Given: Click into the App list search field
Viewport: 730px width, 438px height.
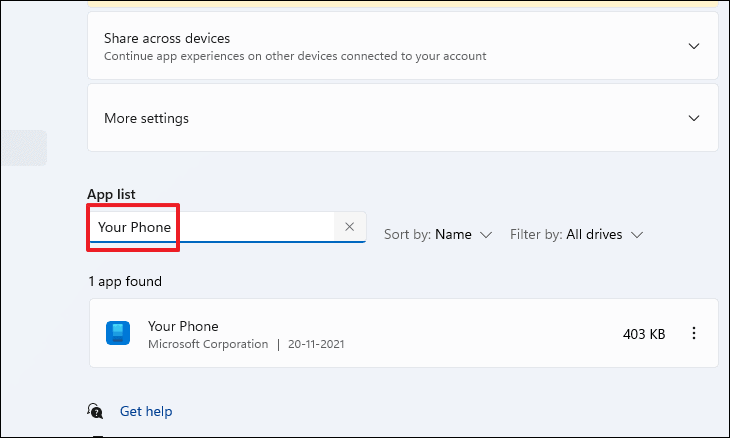Looking at the screenshot, I should (x=226, y=227).
